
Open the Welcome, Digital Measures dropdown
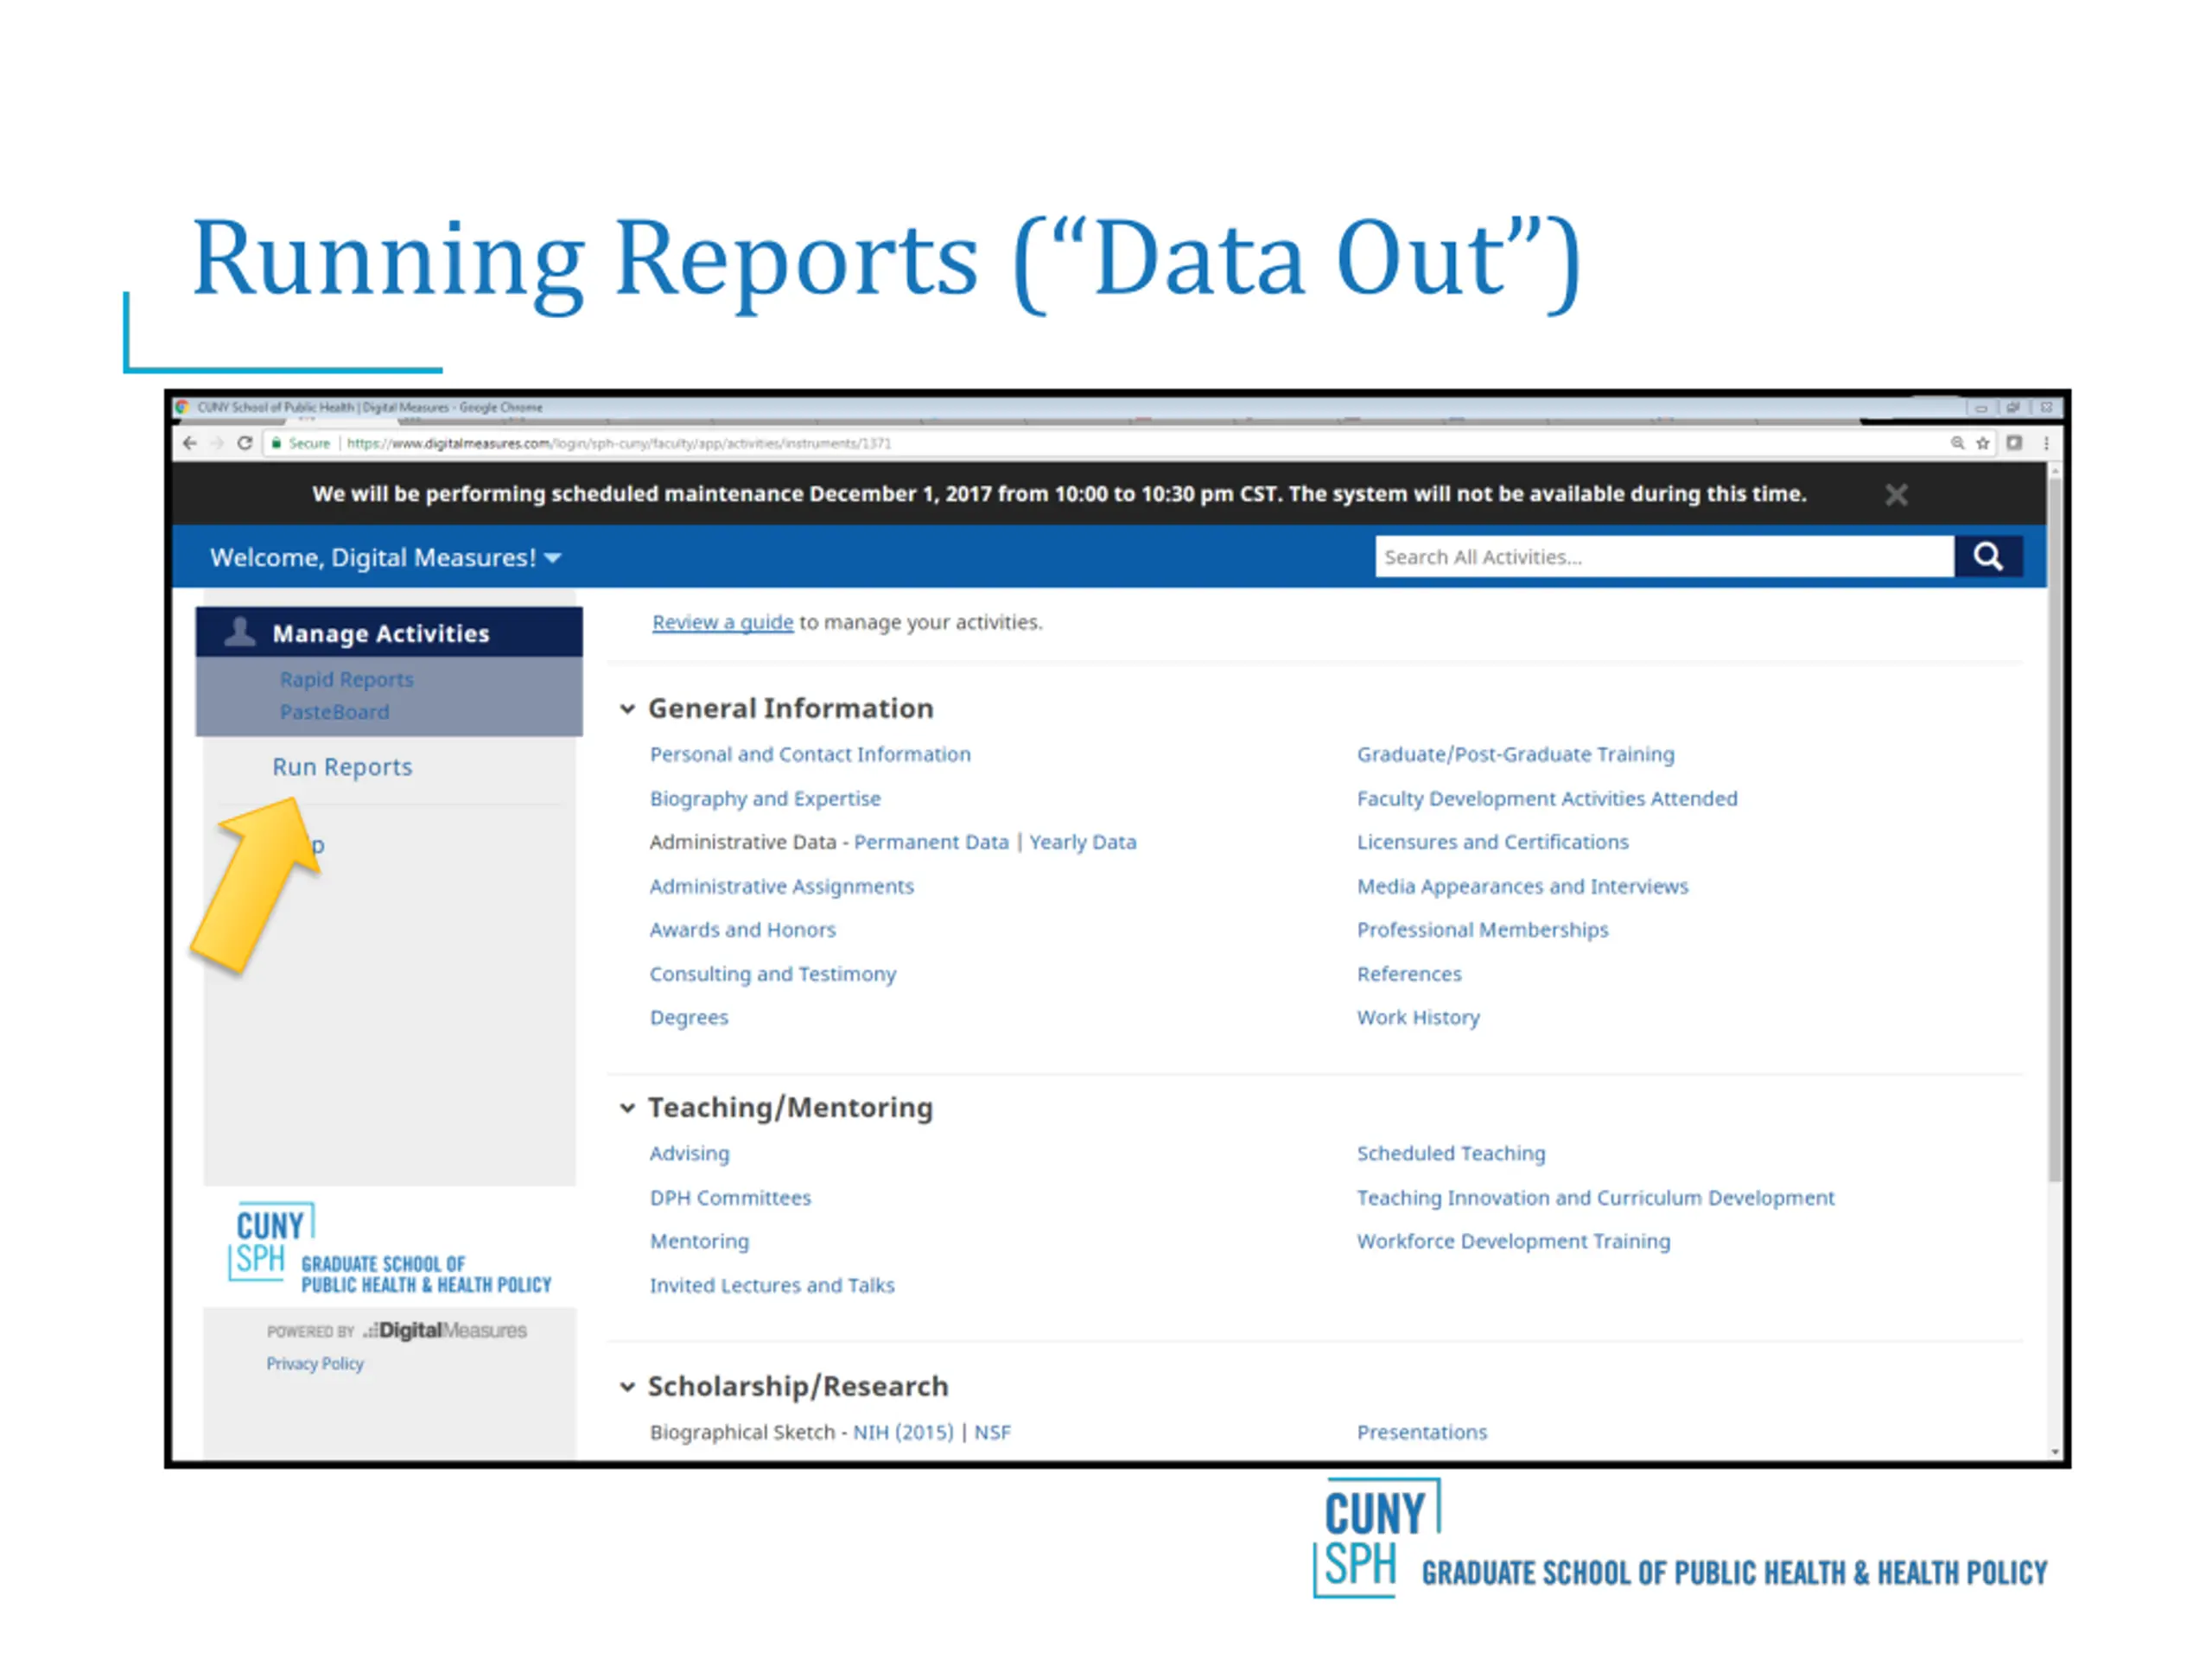coord(385,557)
